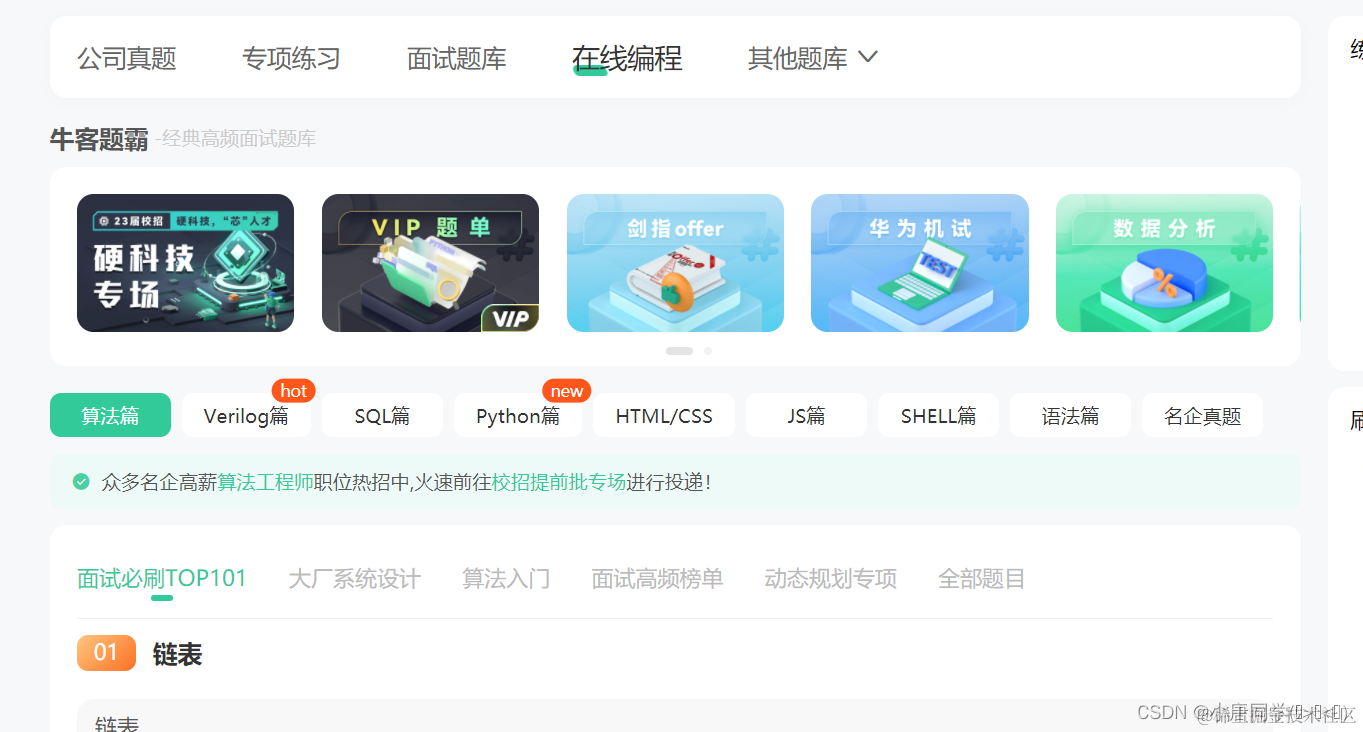This screenshot has width=1363, height=732.
Task: Select the 在线编程 tab
Action: tap(627, 58)
